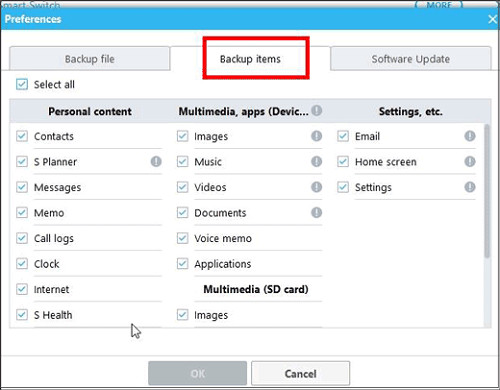
Task: Uncheck the Internet checkbox
Action: pyautogui.click(x=22, y=289)
